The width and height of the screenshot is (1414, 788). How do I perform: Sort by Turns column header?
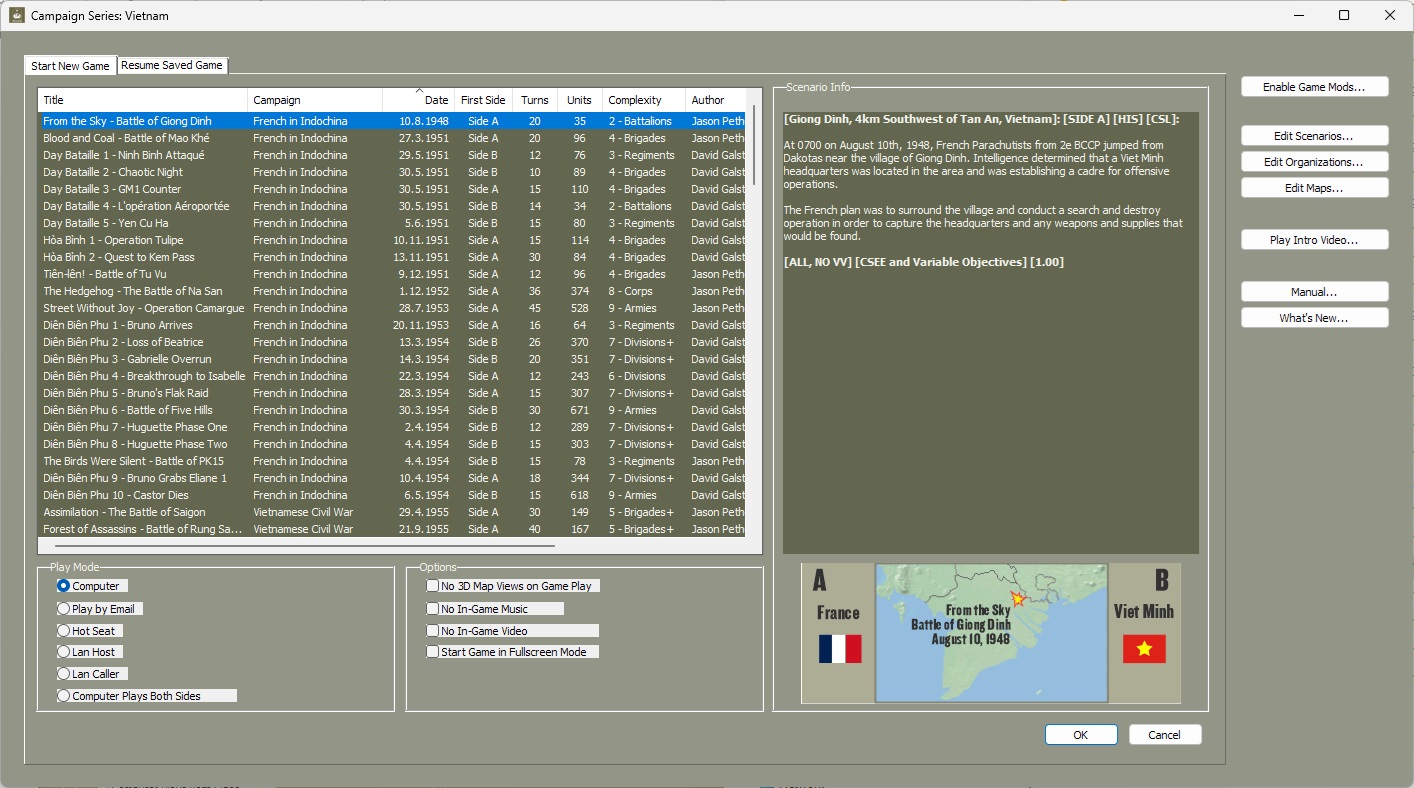click(x=535, y=100)
